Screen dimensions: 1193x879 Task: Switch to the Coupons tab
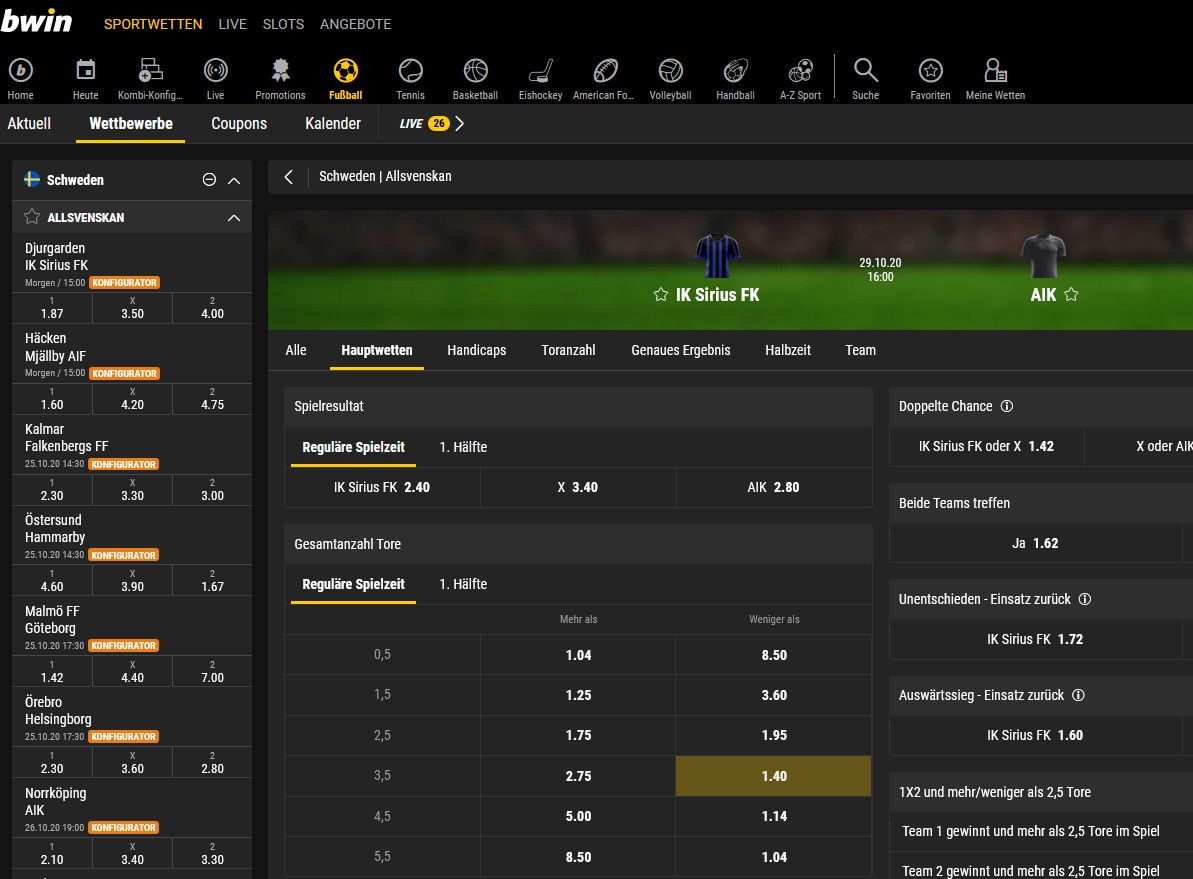coord(239,123)
